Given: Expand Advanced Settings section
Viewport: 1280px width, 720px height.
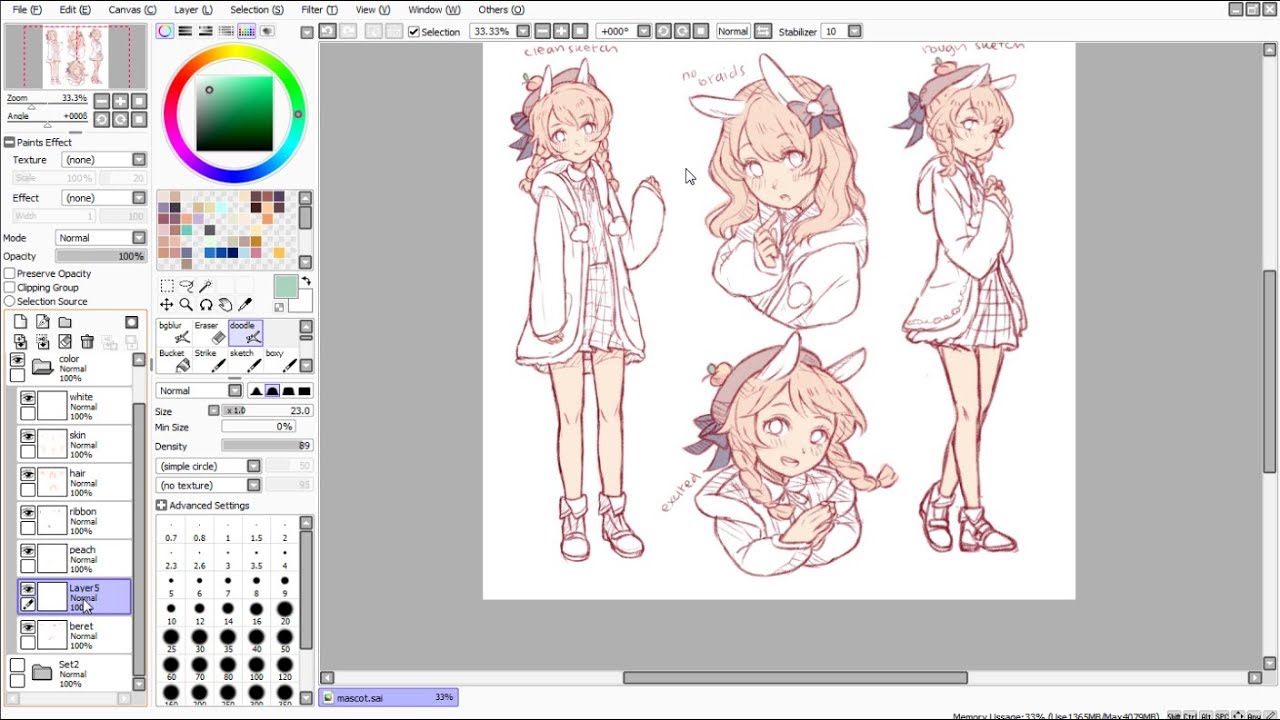Looking at the screenshot, I should click(x=161, y=506).
